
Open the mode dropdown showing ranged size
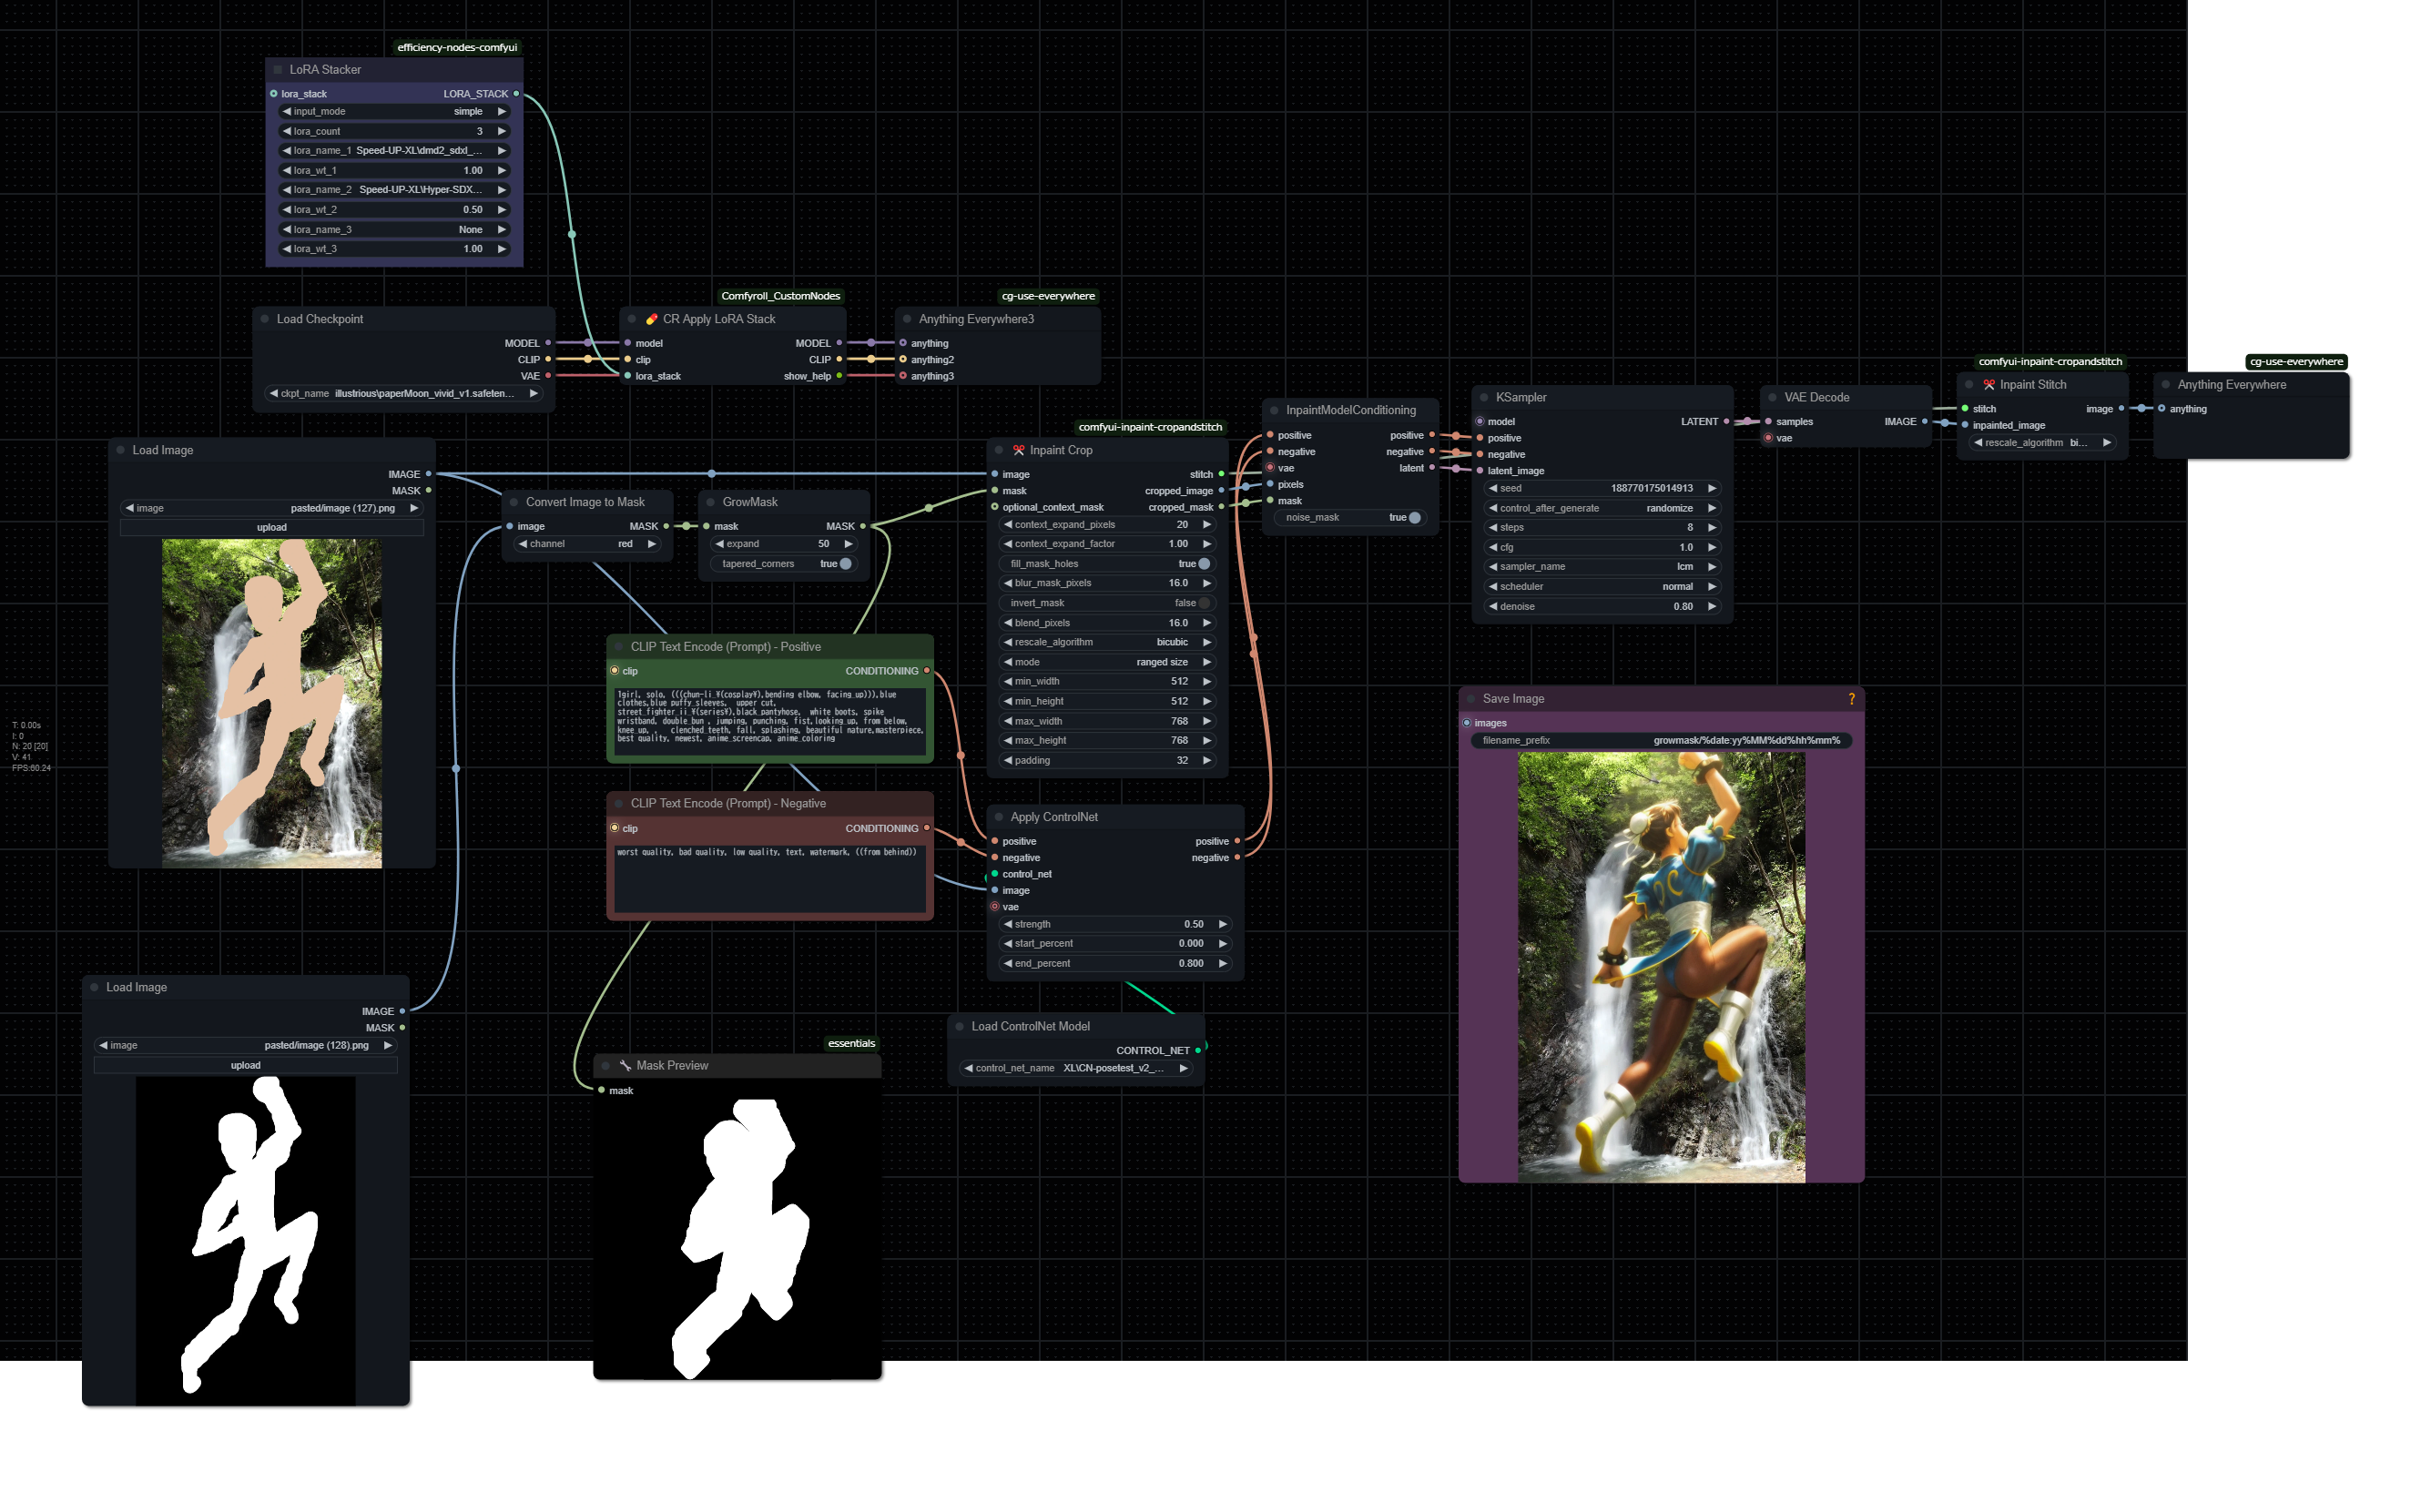(1108, 662)
